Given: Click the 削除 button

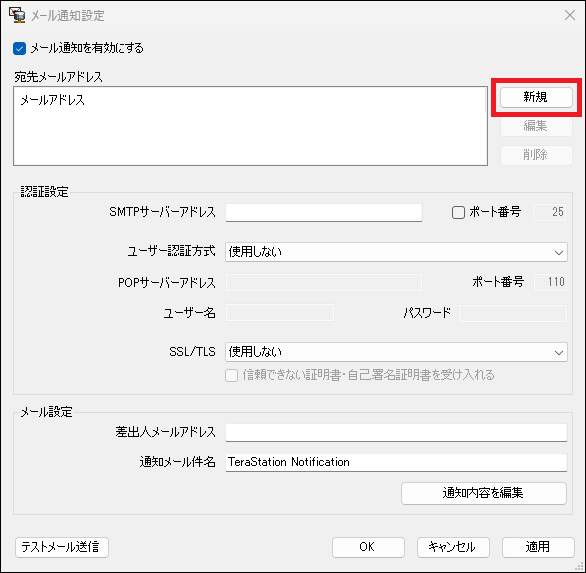Looking at the screenshot, I should 536,155.
